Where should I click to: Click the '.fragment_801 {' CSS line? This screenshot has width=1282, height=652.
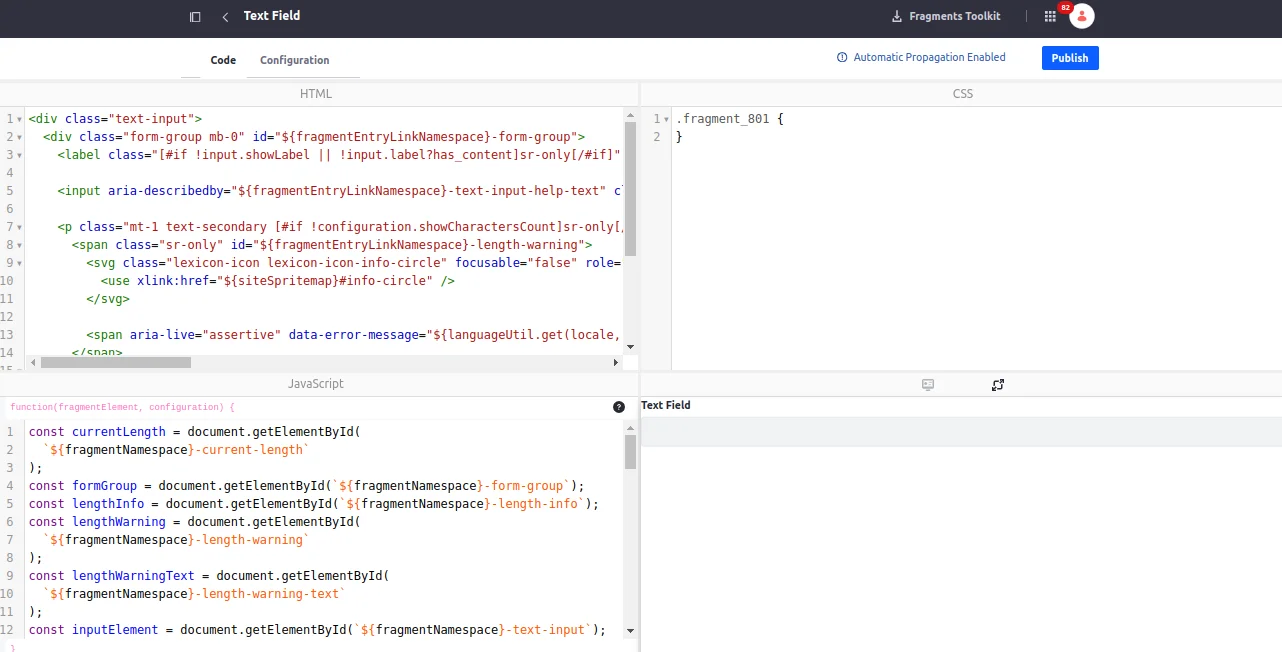(x=729, y=119)
